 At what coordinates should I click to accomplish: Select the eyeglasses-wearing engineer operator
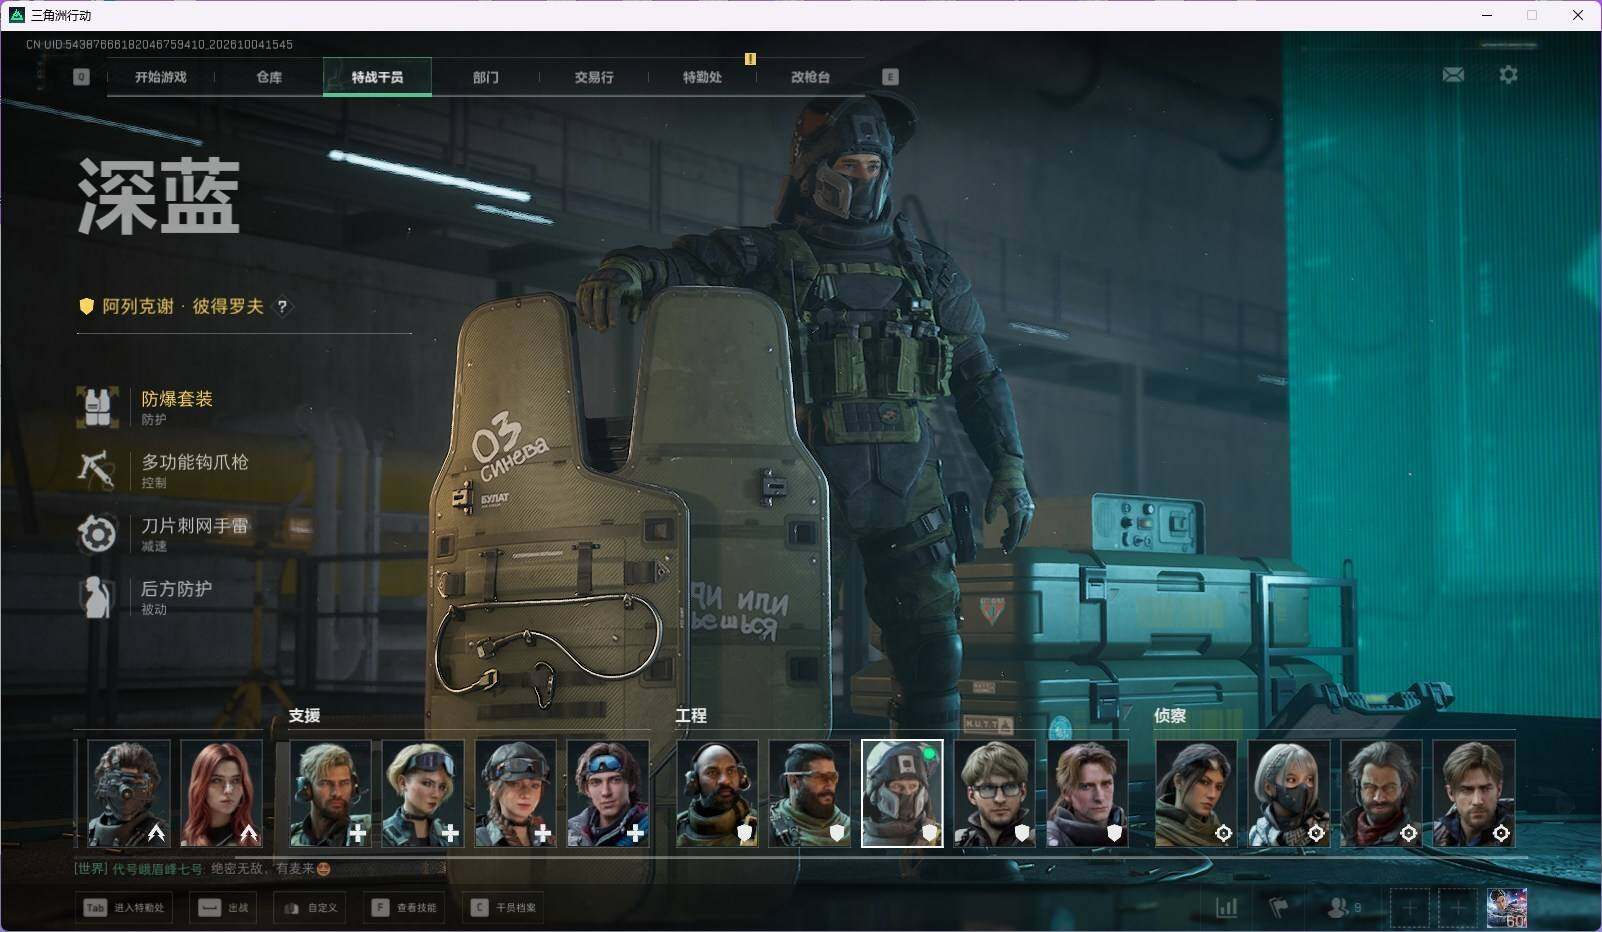995,794
